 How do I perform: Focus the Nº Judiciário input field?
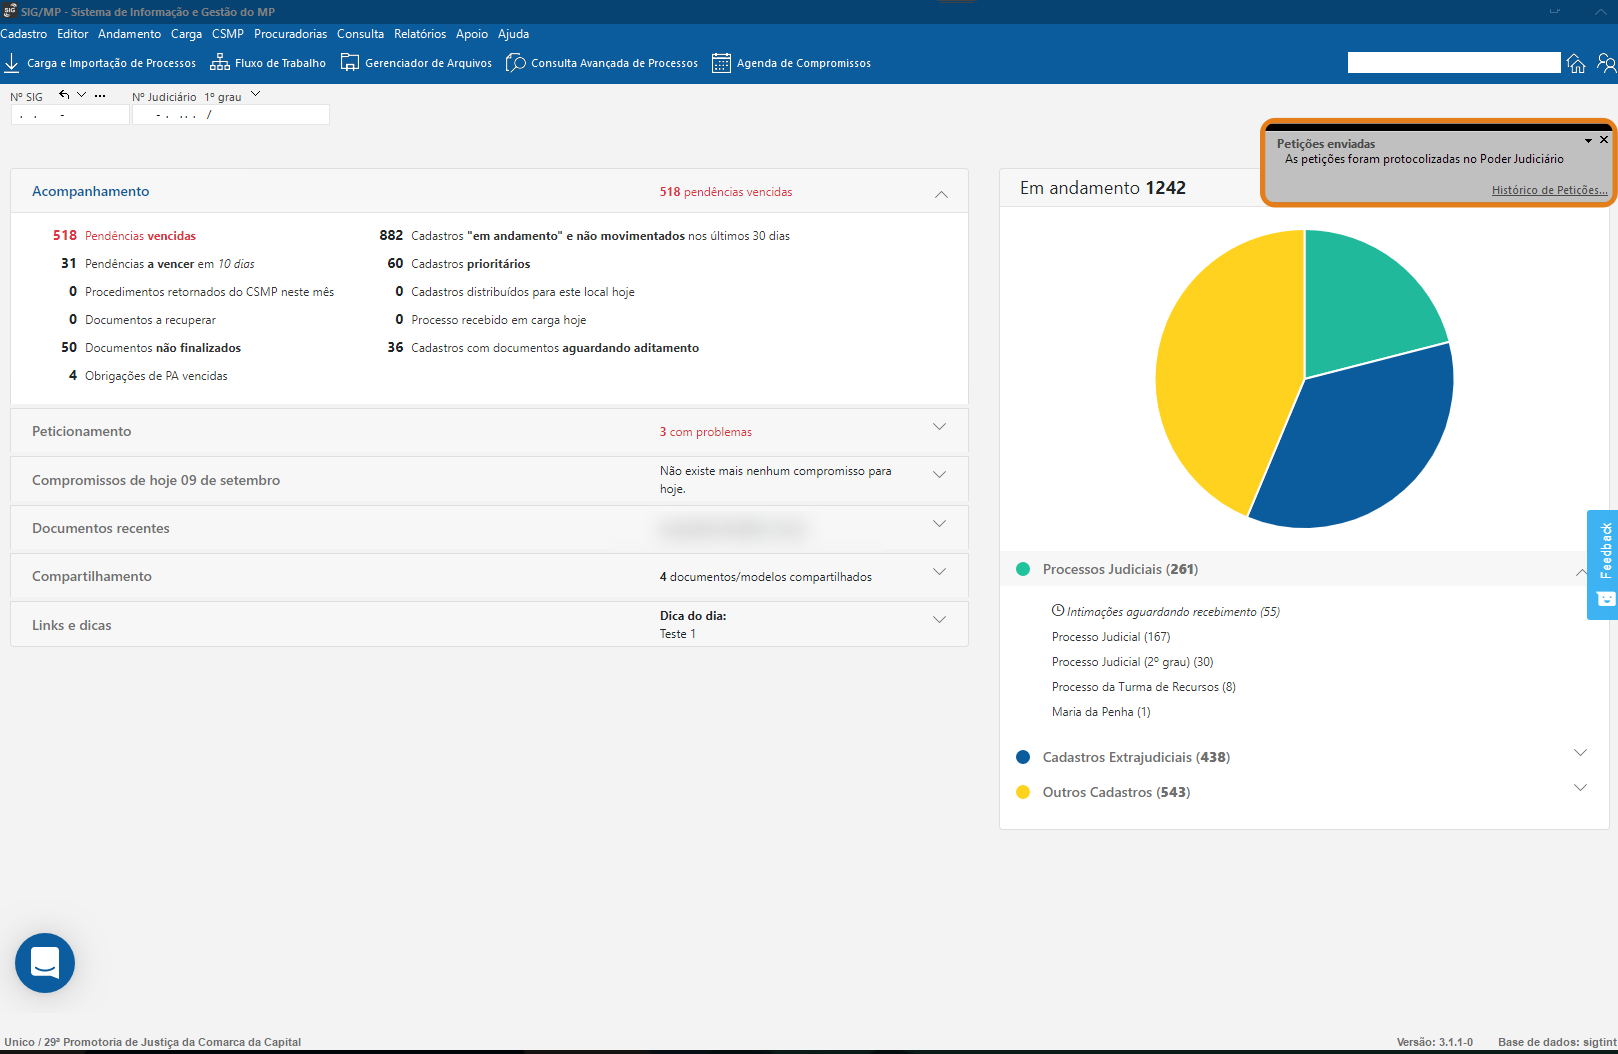[x=231, y=115]
